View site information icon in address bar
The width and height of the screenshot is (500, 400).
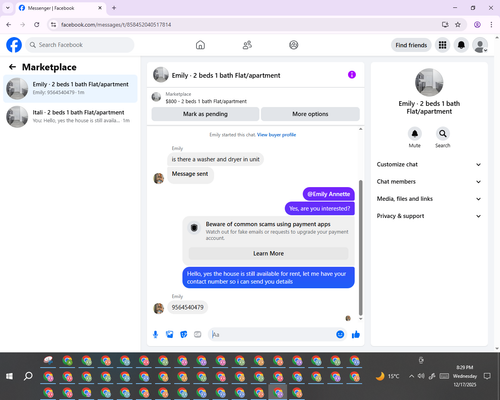53,24
